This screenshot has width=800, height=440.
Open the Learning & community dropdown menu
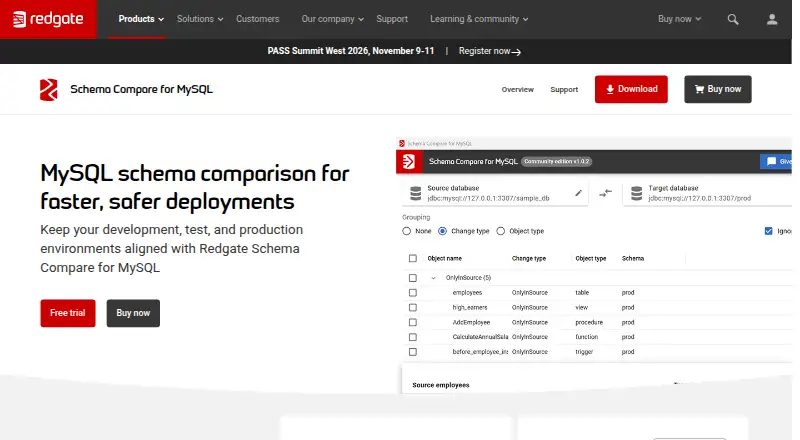tap(479, 19)
